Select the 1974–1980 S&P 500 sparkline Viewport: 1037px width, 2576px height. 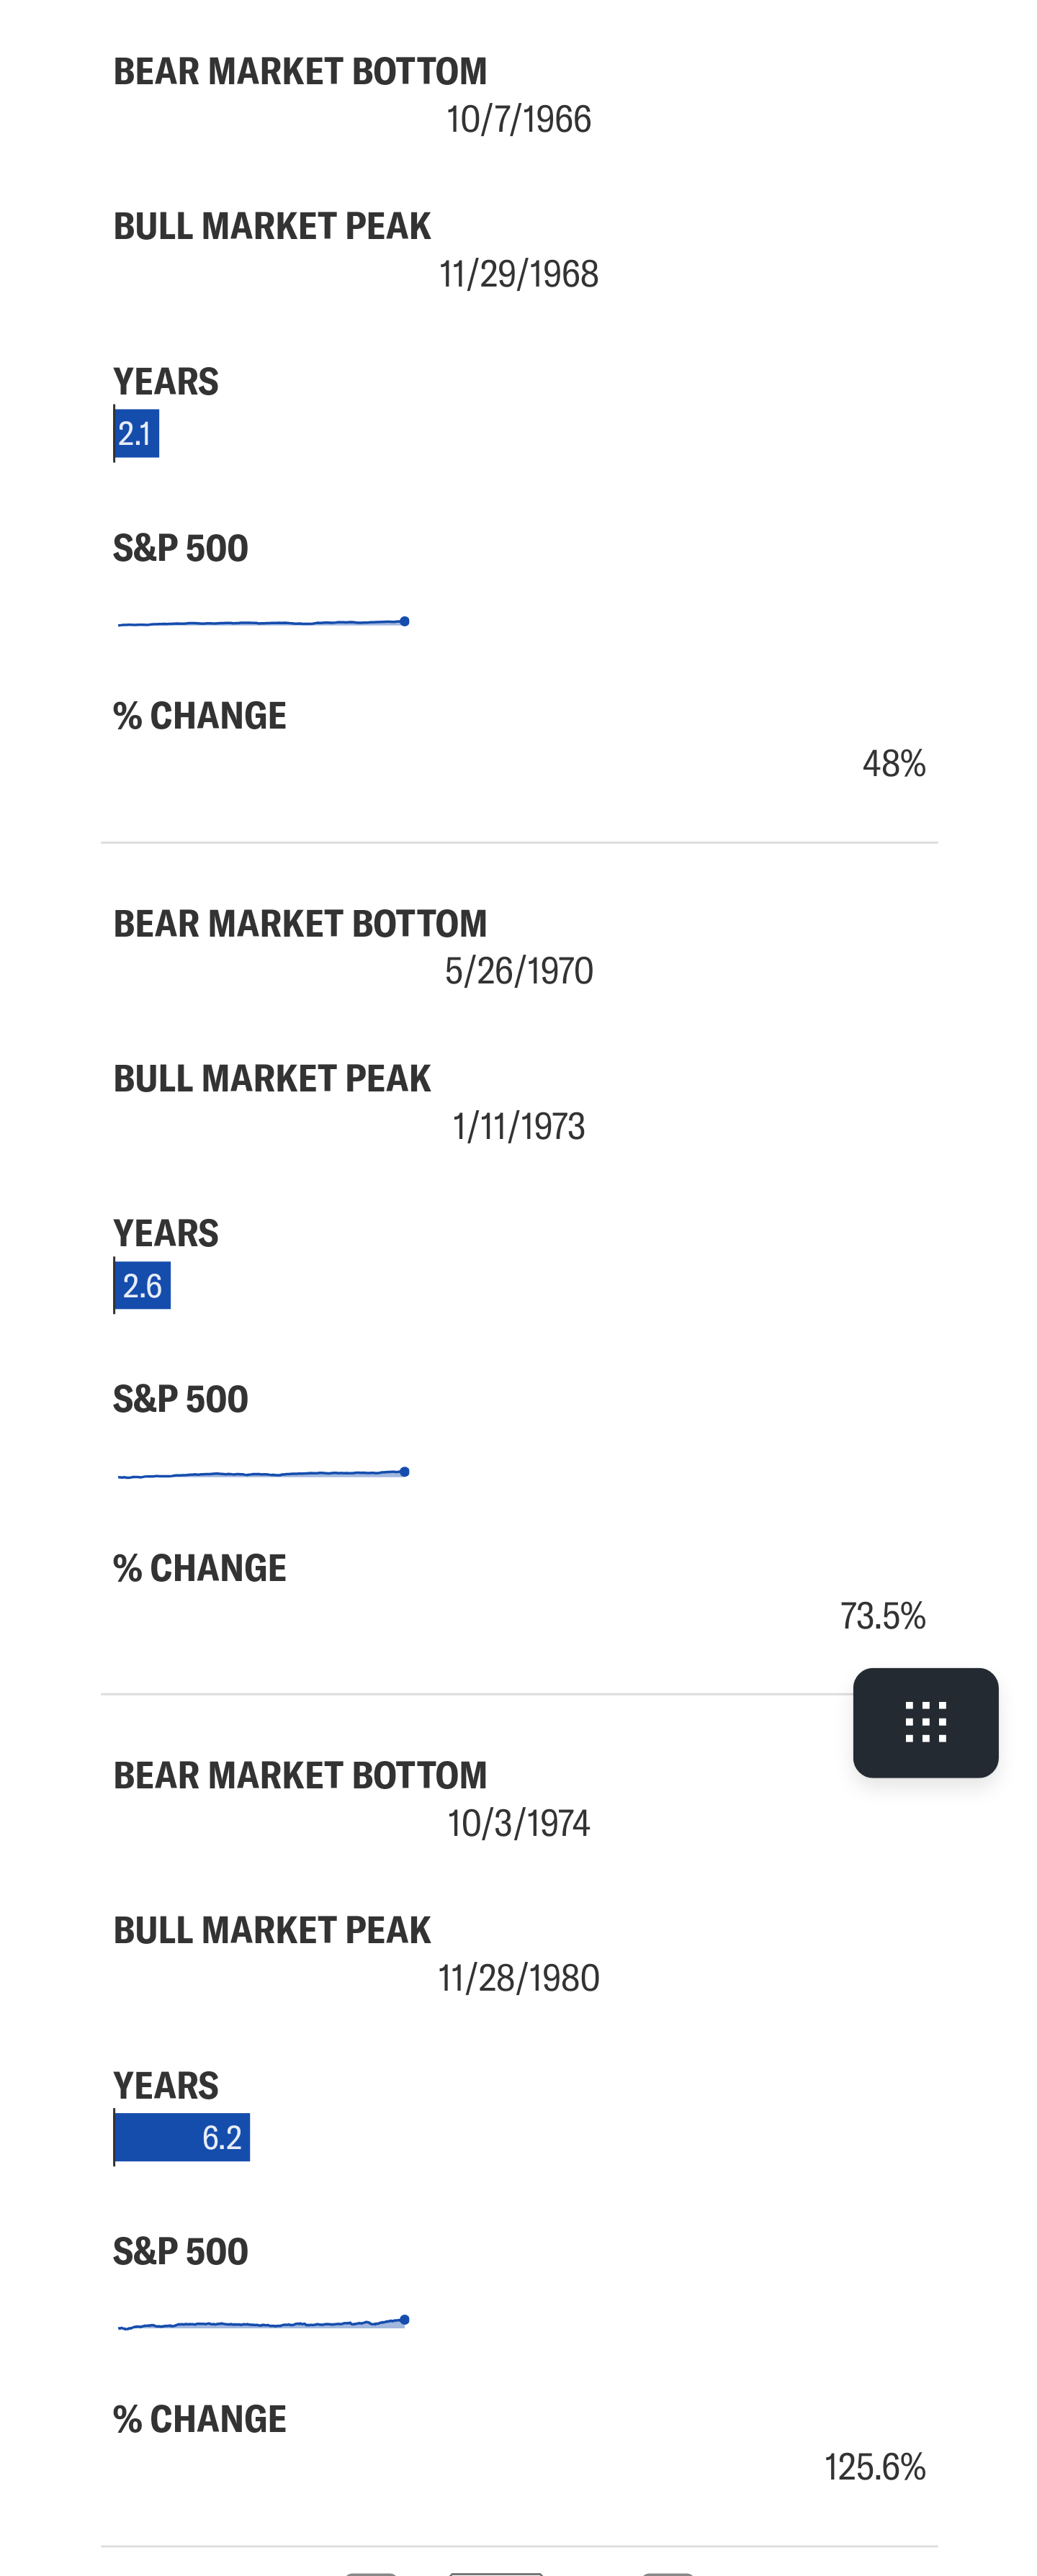coord(263,2323)
